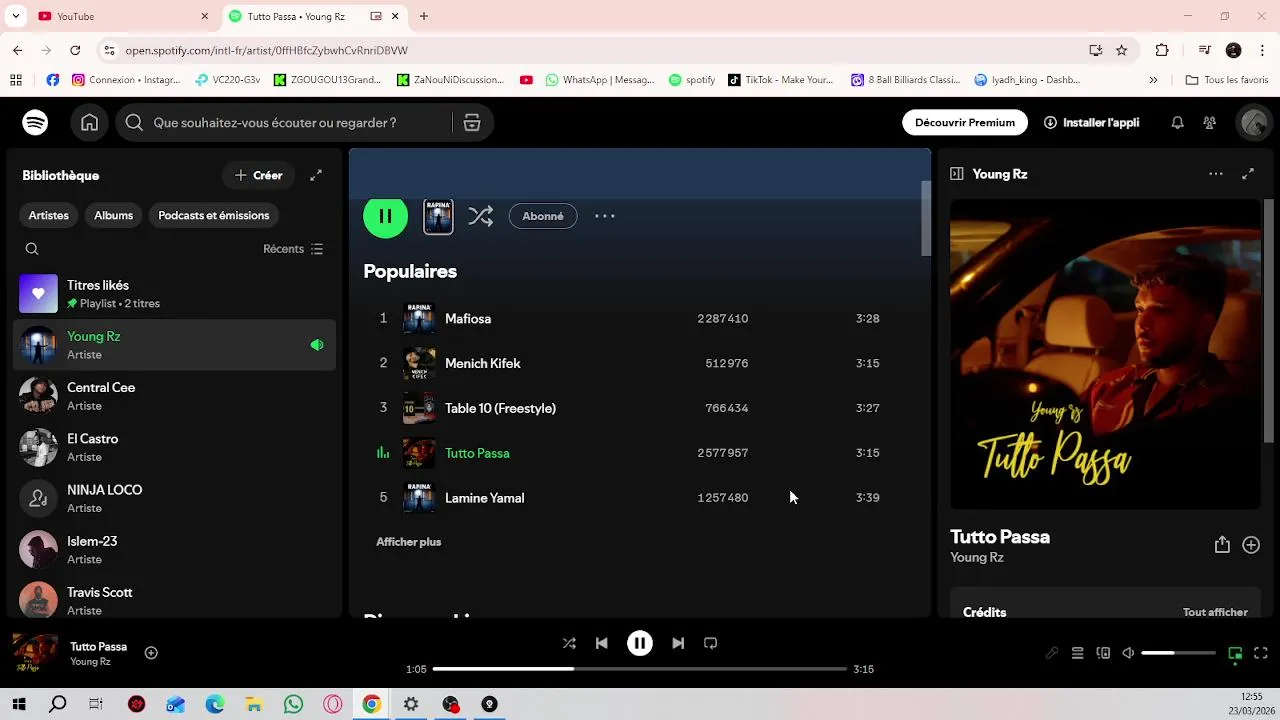Skip to next track
The width and height of the screenshot is (1280, 720).
[678, 643]
